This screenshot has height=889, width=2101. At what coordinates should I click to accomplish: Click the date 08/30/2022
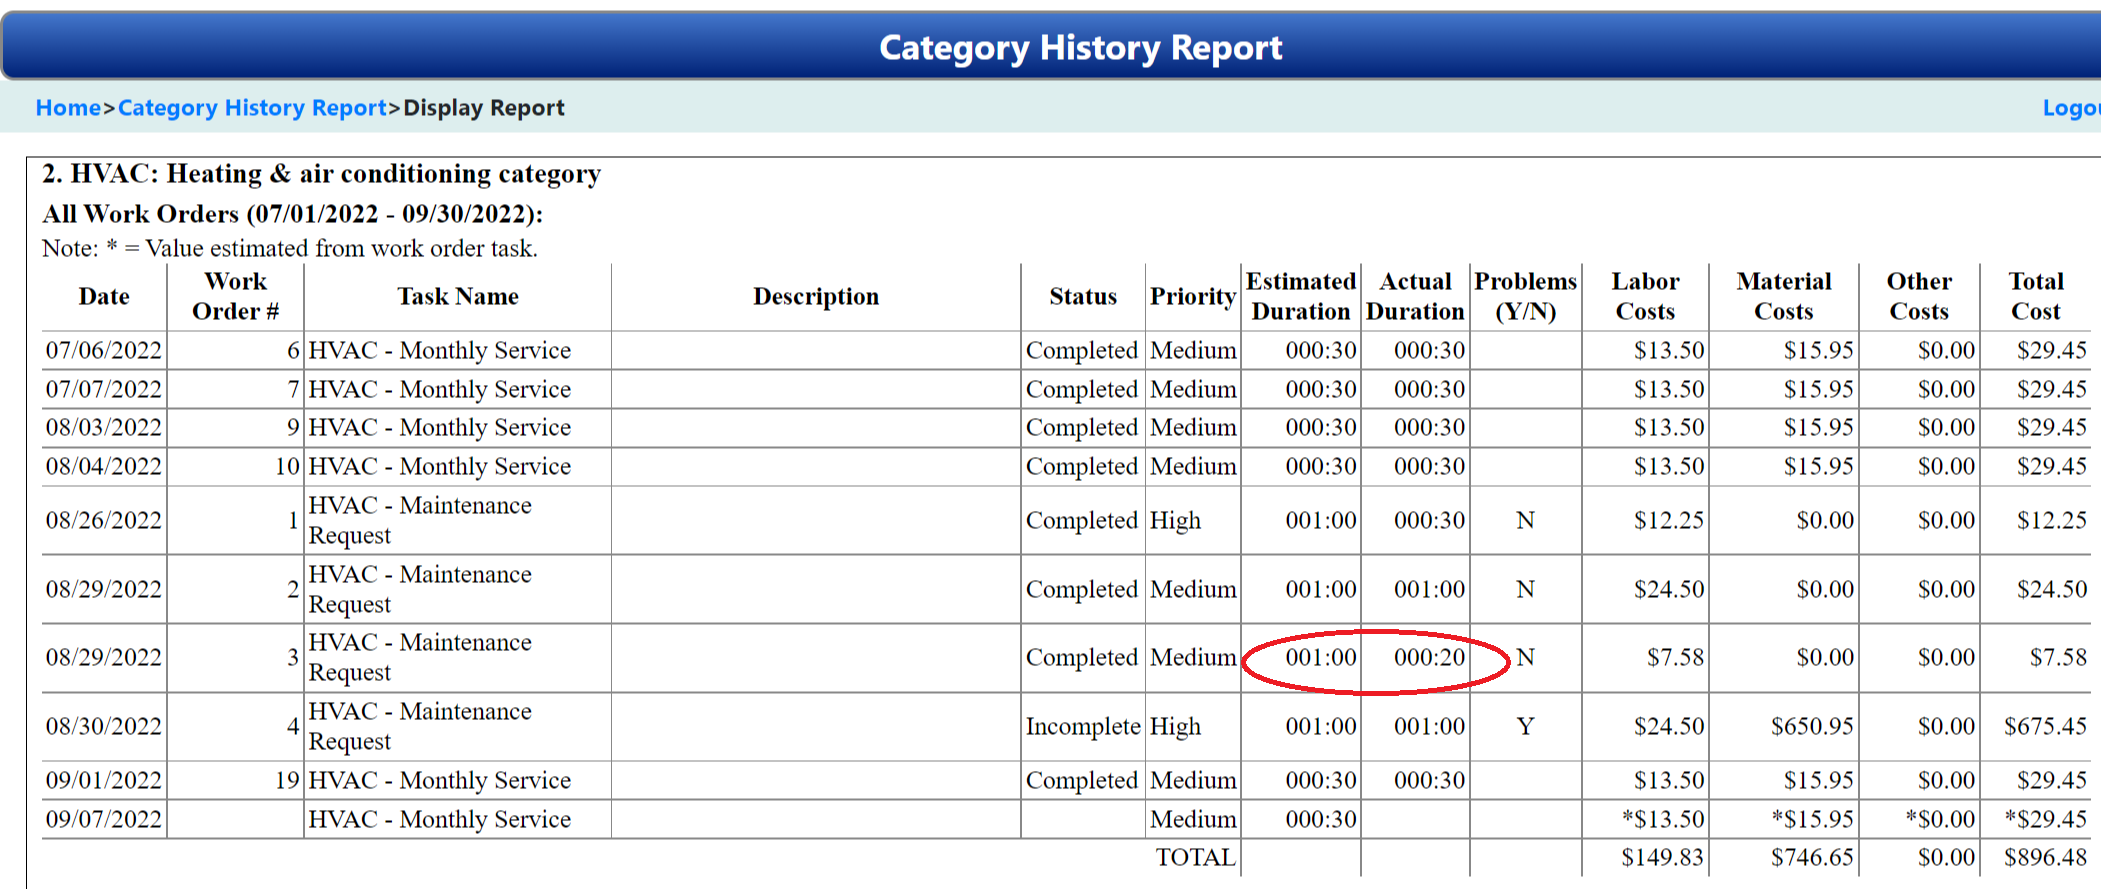104,727
